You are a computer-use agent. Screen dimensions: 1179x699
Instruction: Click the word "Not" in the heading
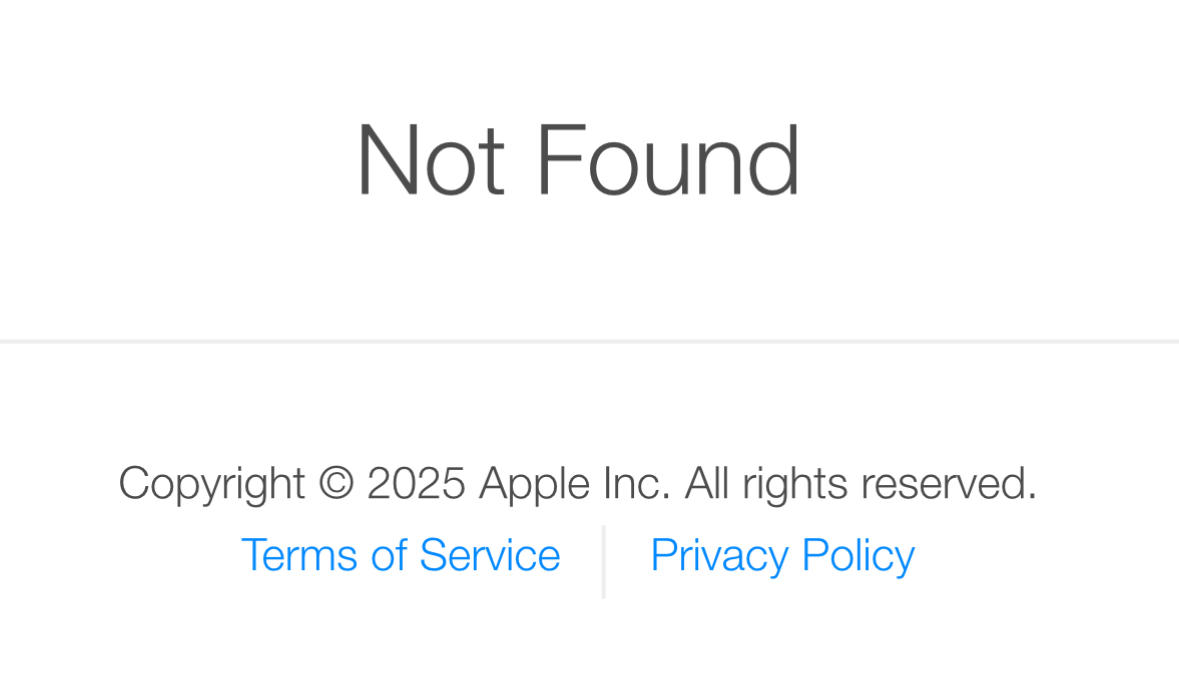click(431, 160)
